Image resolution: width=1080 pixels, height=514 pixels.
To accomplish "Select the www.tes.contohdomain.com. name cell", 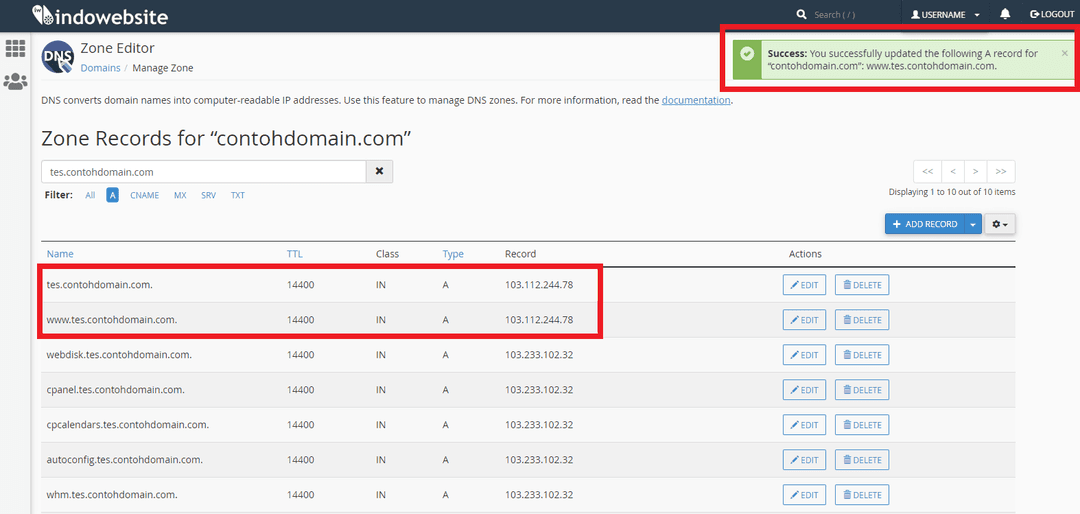I will tap(112, 319).
